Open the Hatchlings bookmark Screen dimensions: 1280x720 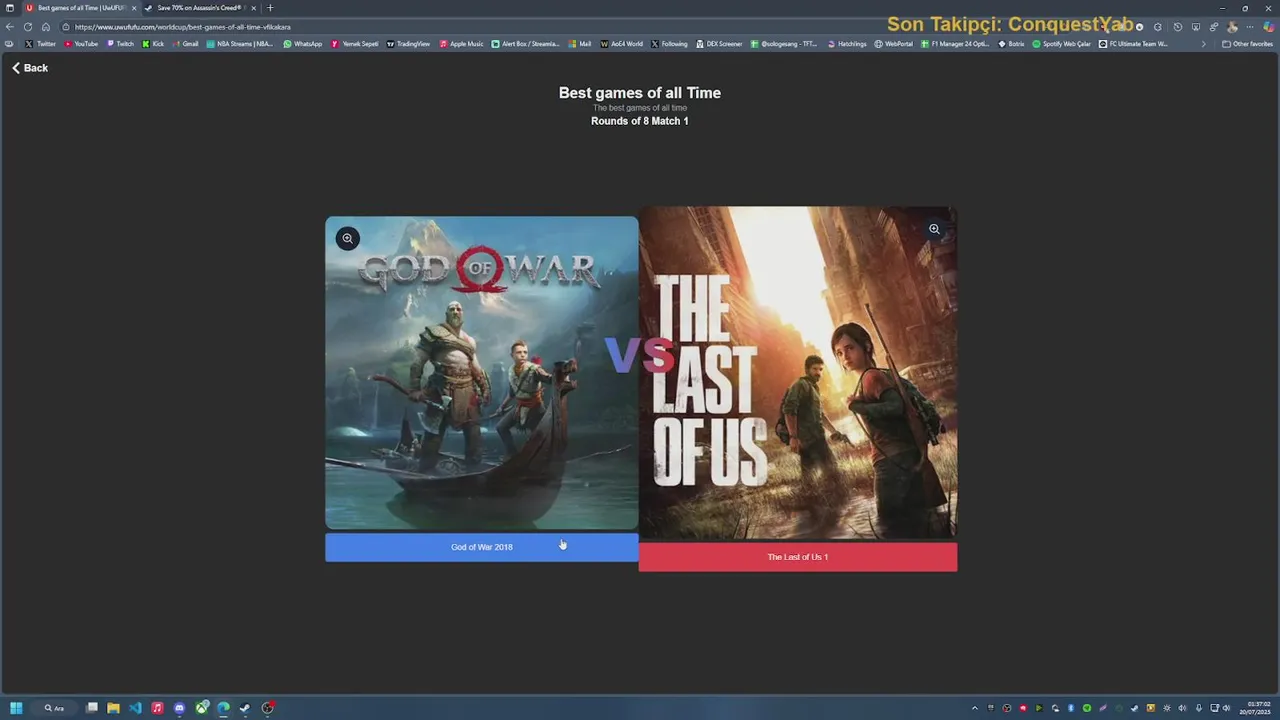[x=847, y=44]
